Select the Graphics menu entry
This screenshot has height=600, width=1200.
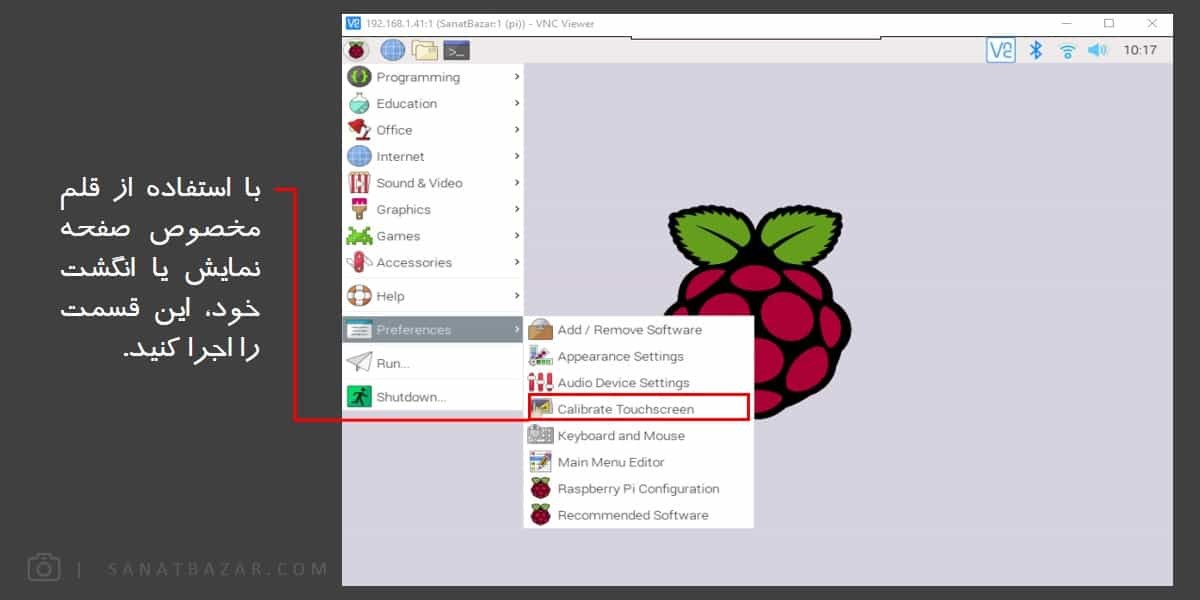[x=433, y=210]
